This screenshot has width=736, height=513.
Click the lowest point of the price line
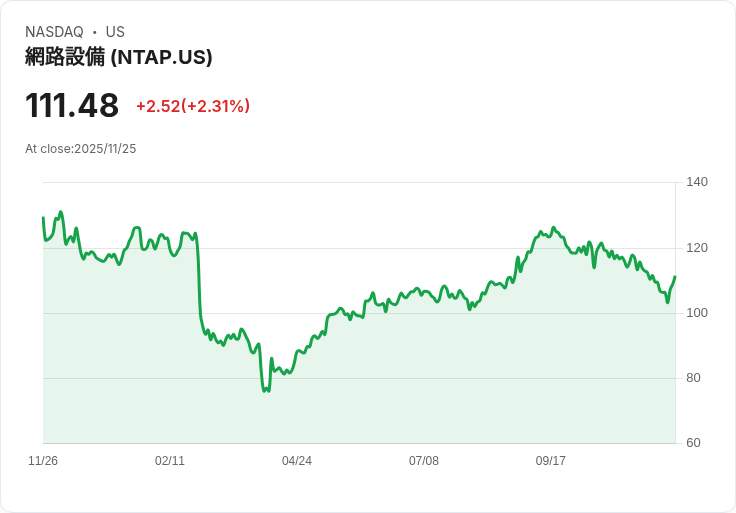point(265,391)
